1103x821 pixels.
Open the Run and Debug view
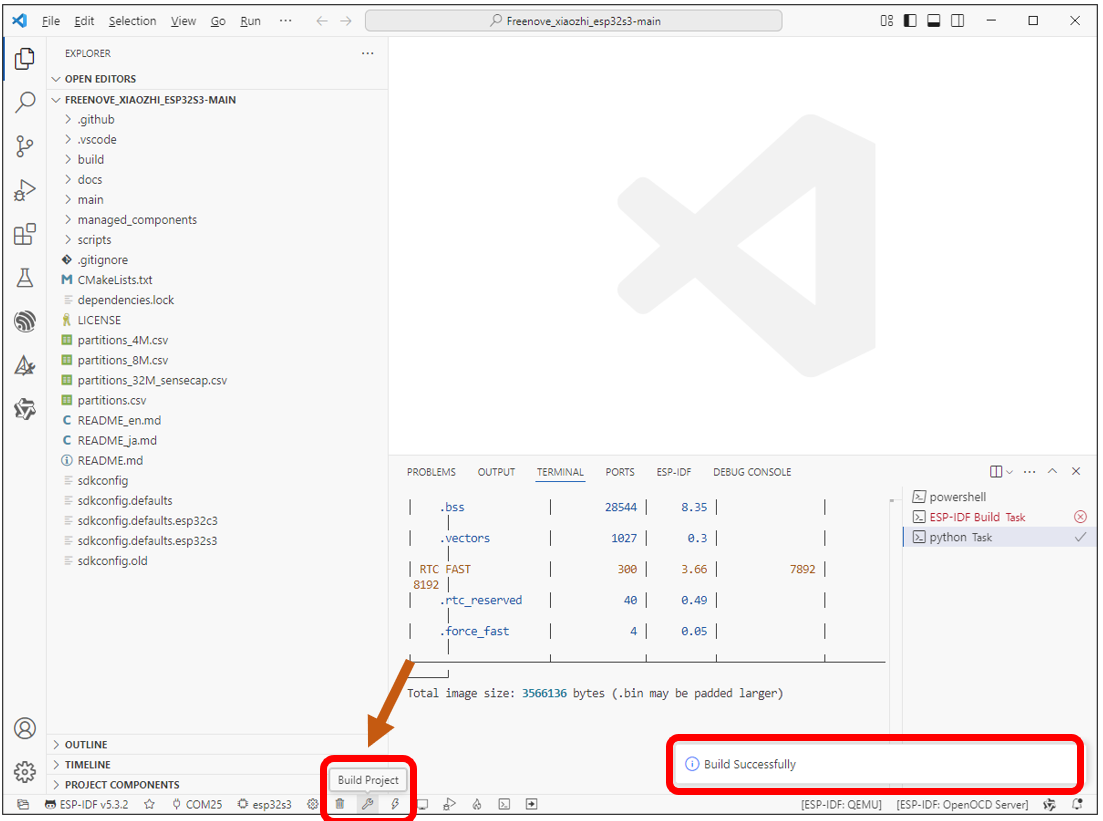(25, 190)
